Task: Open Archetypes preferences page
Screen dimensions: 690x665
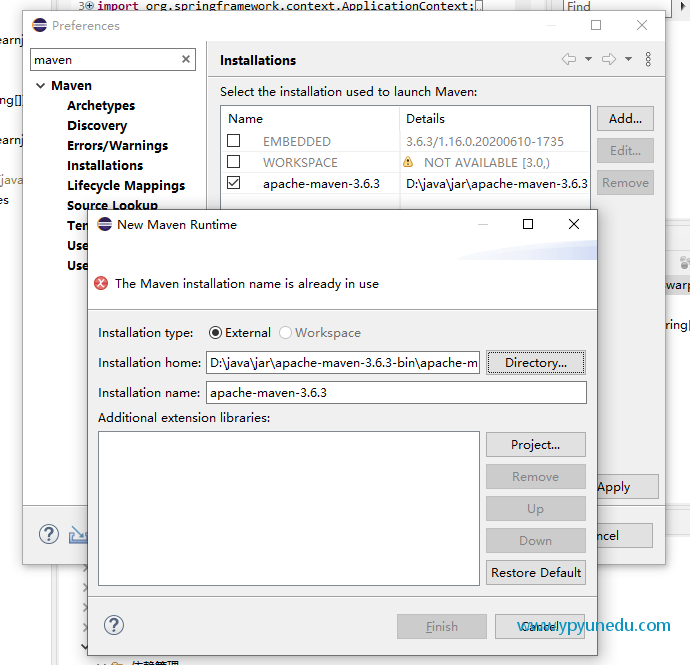Action: [101, 106]
